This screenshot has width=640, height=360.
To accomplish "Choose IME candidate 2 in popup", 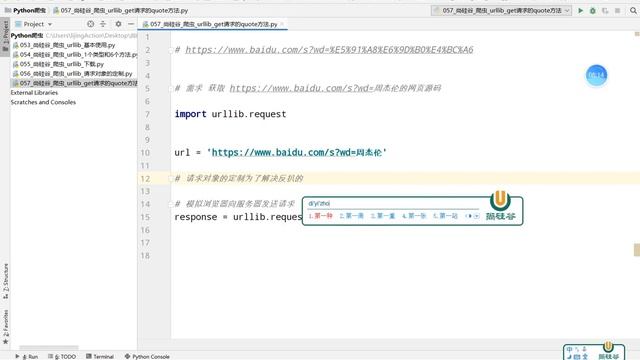I will (x=351, y=216).
